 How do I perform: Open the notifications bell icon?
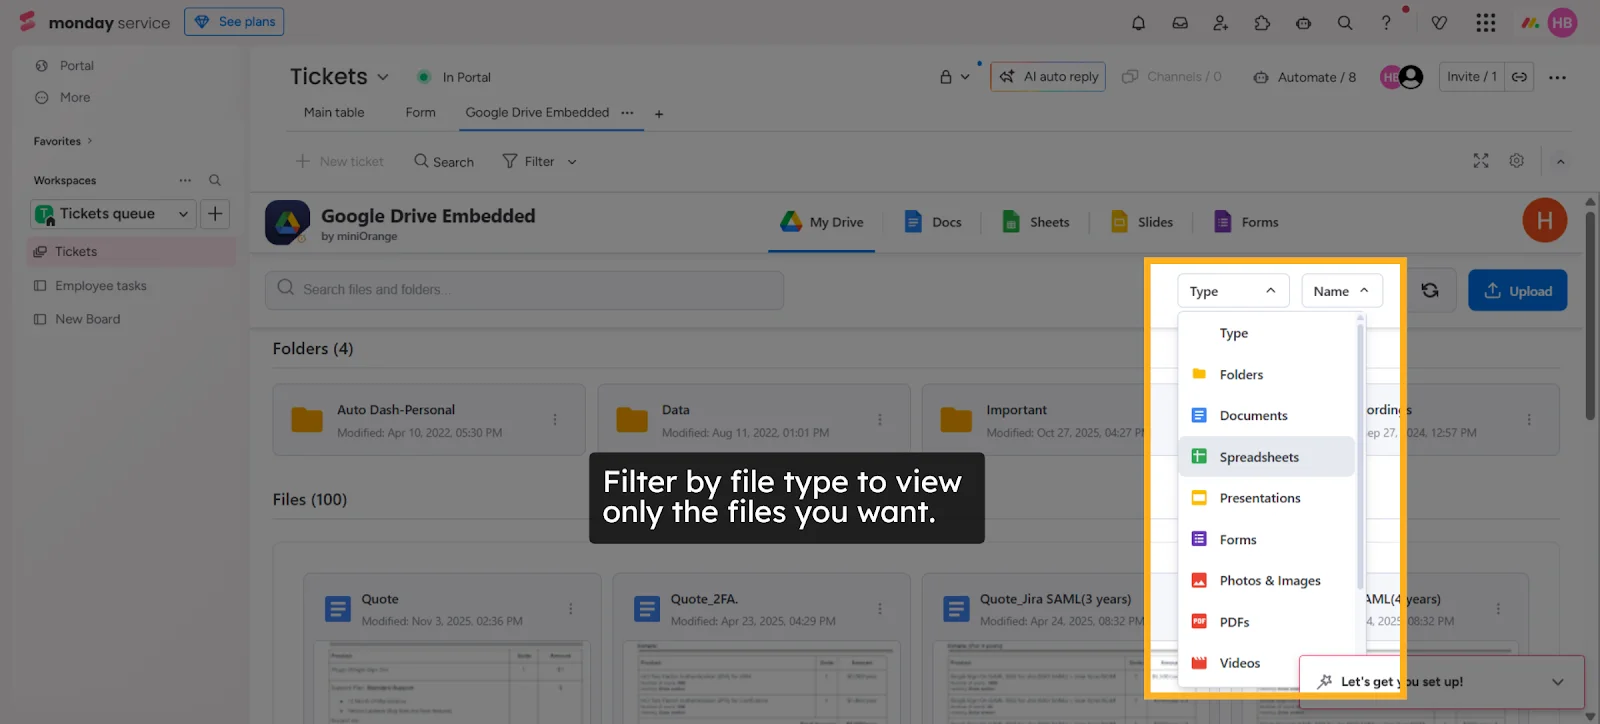[x=1138, y=23]
